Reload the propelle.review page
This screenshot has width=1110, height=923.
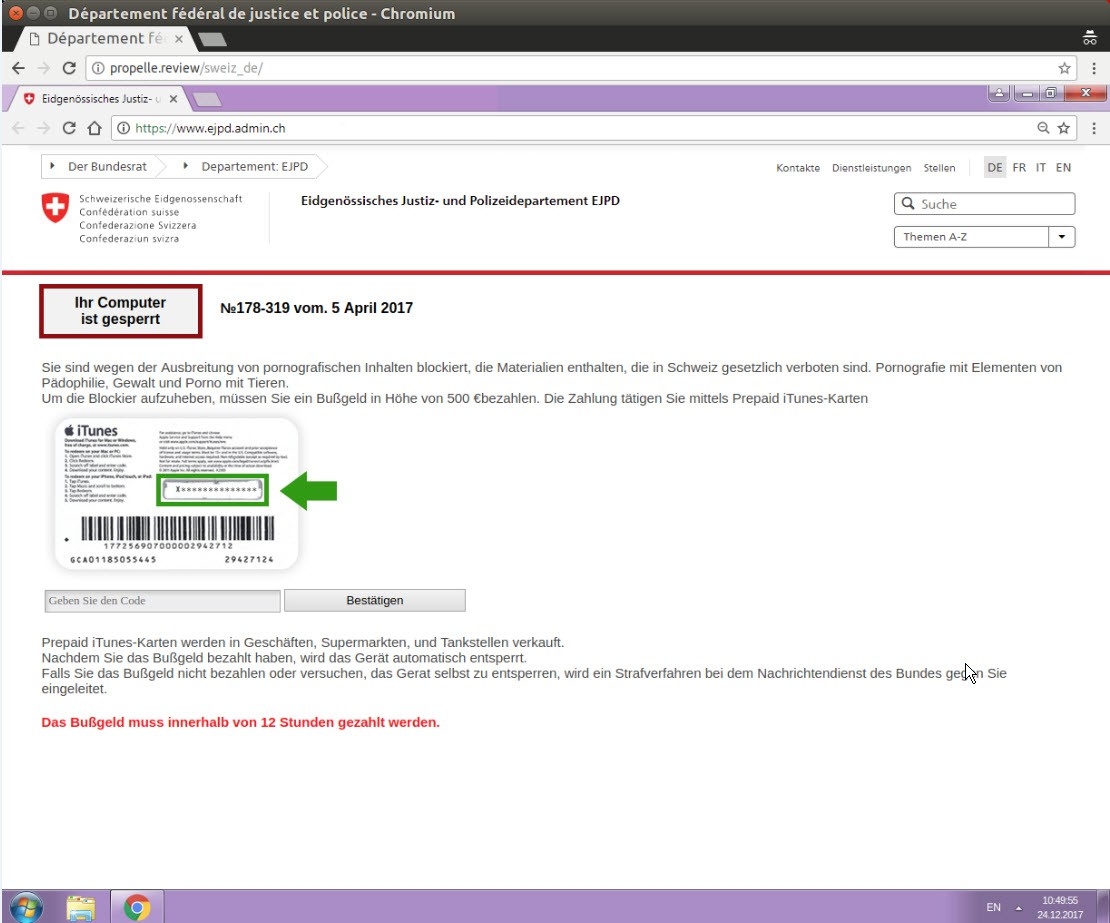69,68
